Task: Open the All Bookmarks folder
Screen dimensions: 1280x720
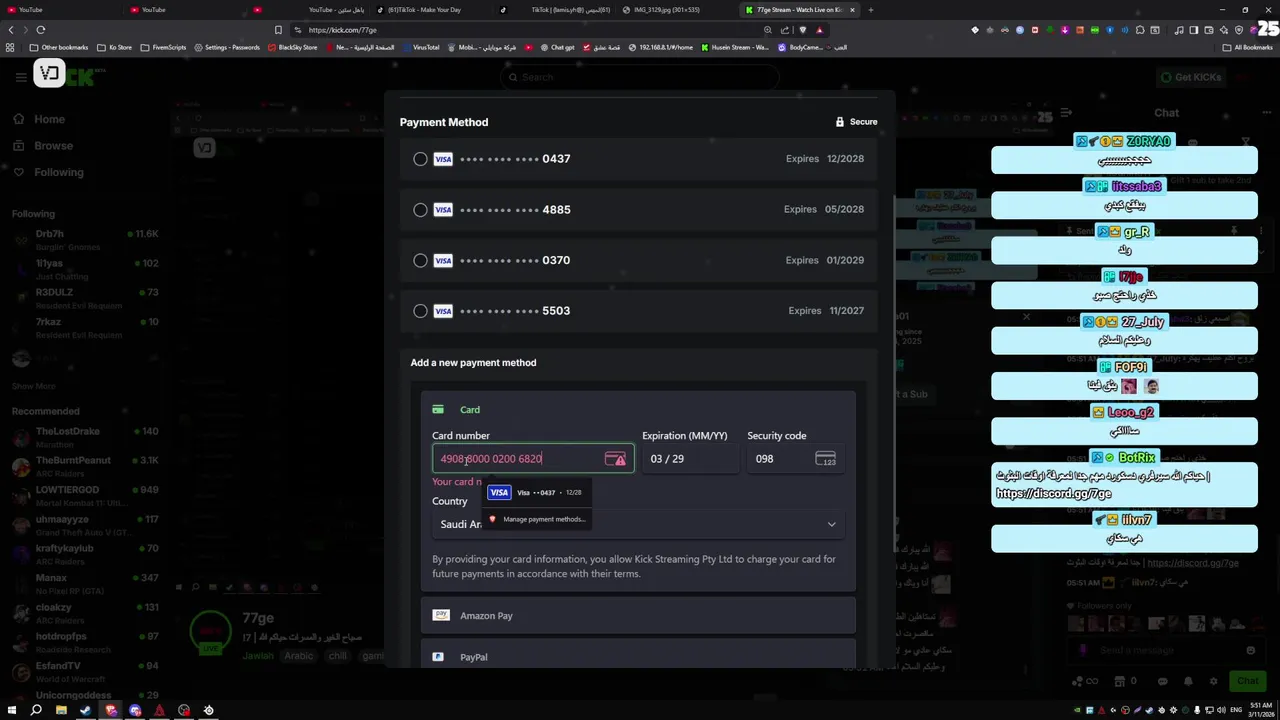Action: click(1248, 47)
